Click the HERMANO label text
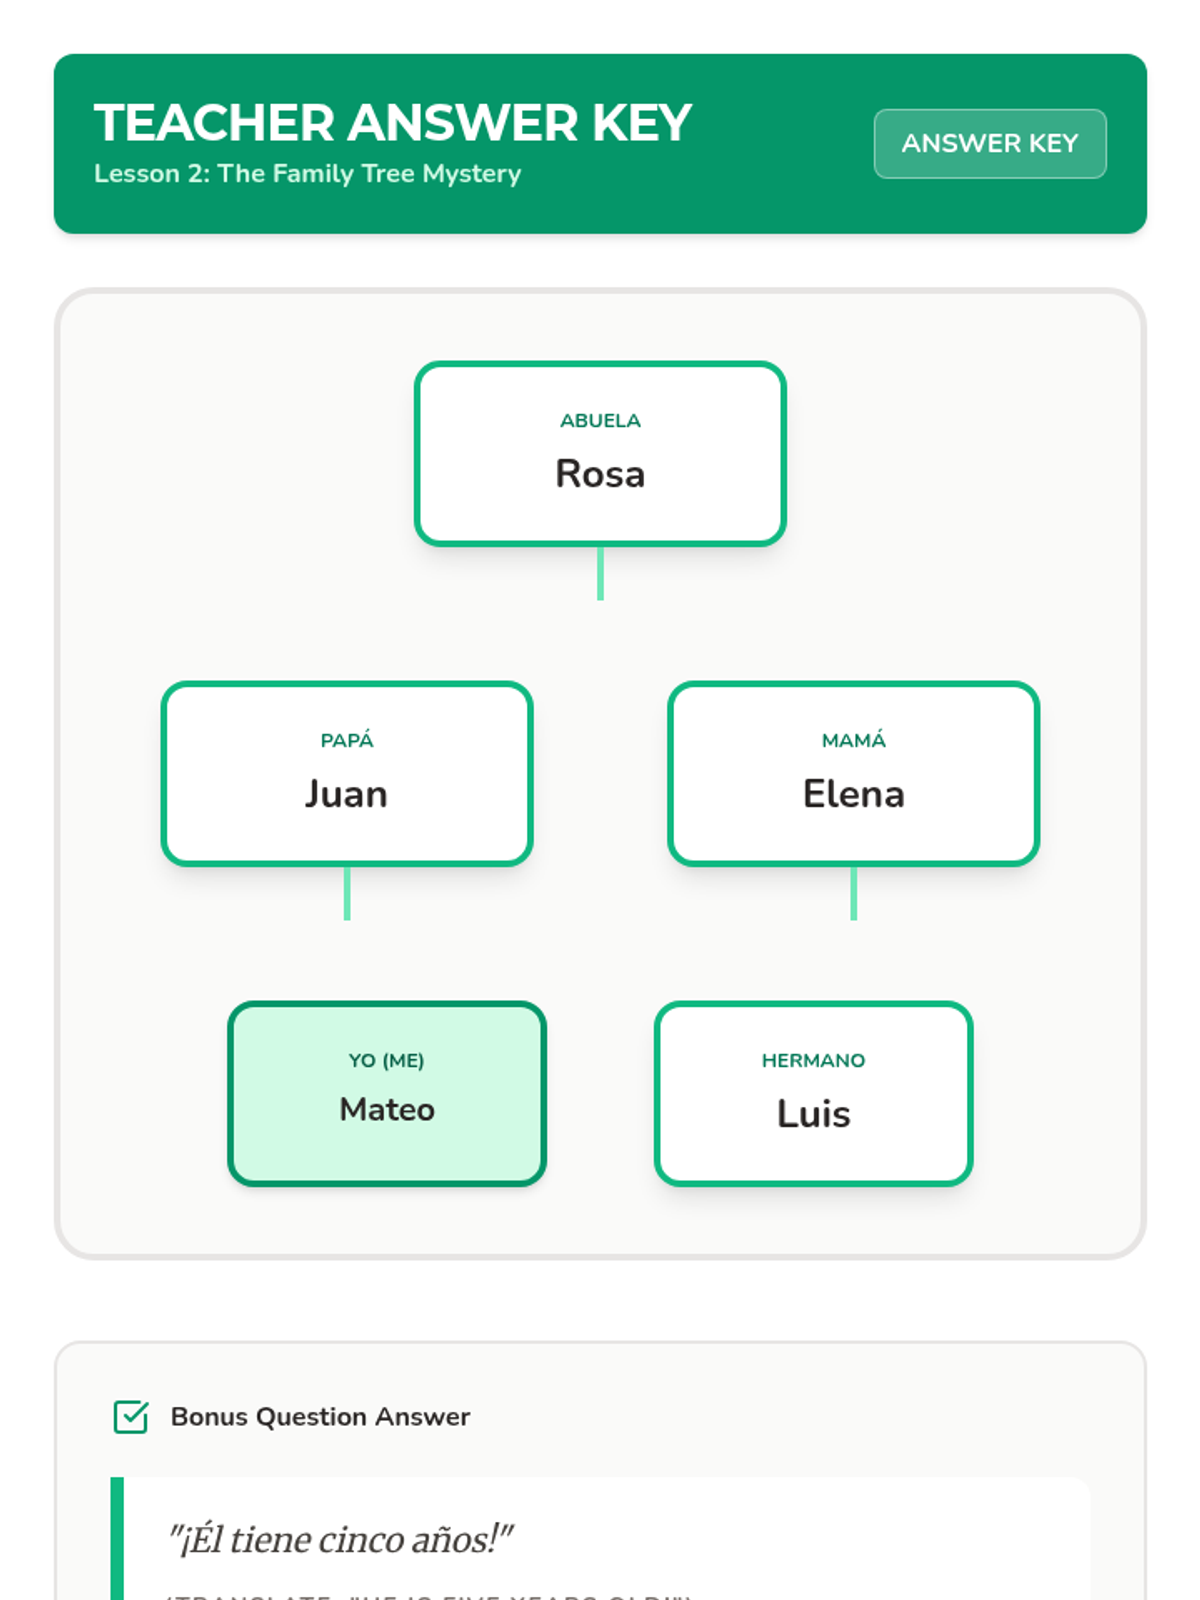 coord(813,1061)
